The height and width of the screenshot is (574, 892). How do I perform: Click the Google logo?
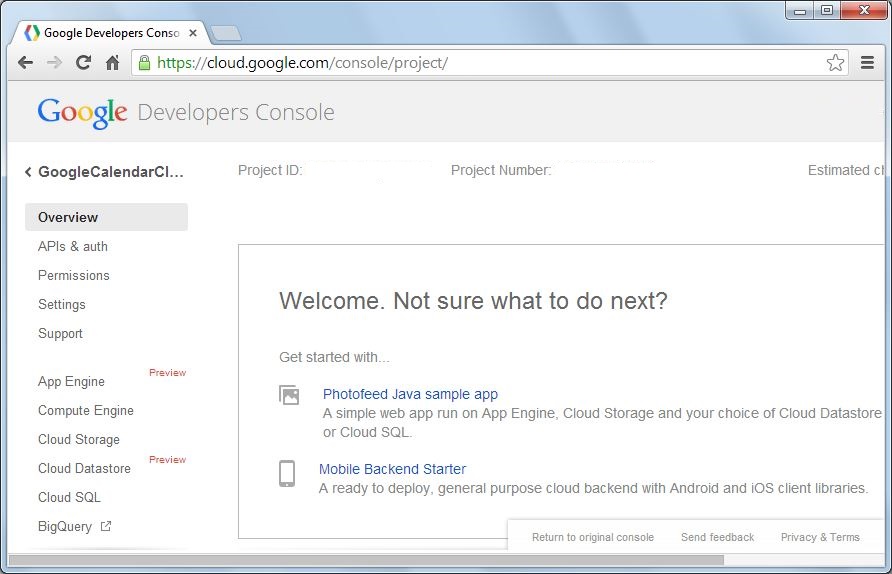point(82,113)
